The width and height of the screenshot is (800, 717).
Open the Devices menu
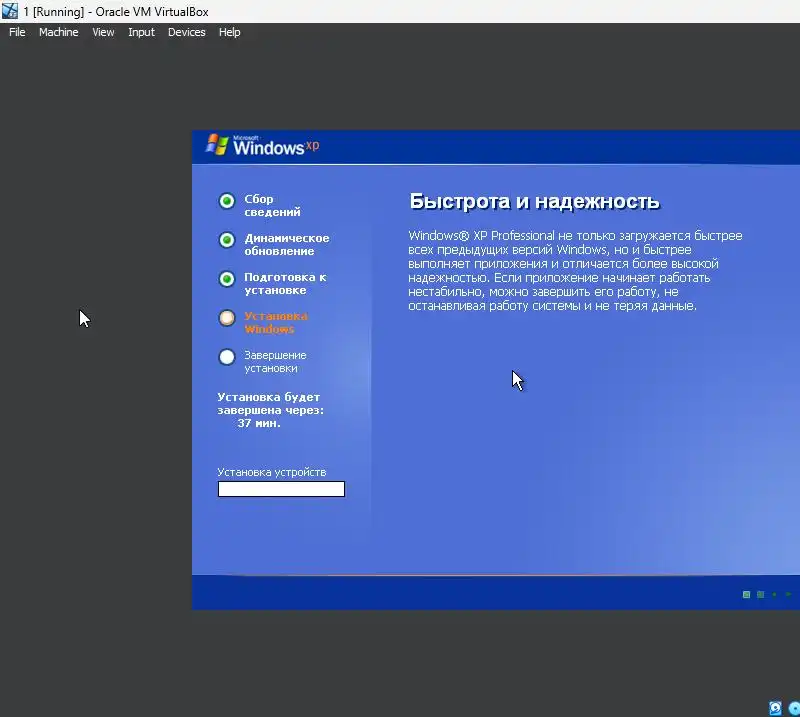coord(187,32)
